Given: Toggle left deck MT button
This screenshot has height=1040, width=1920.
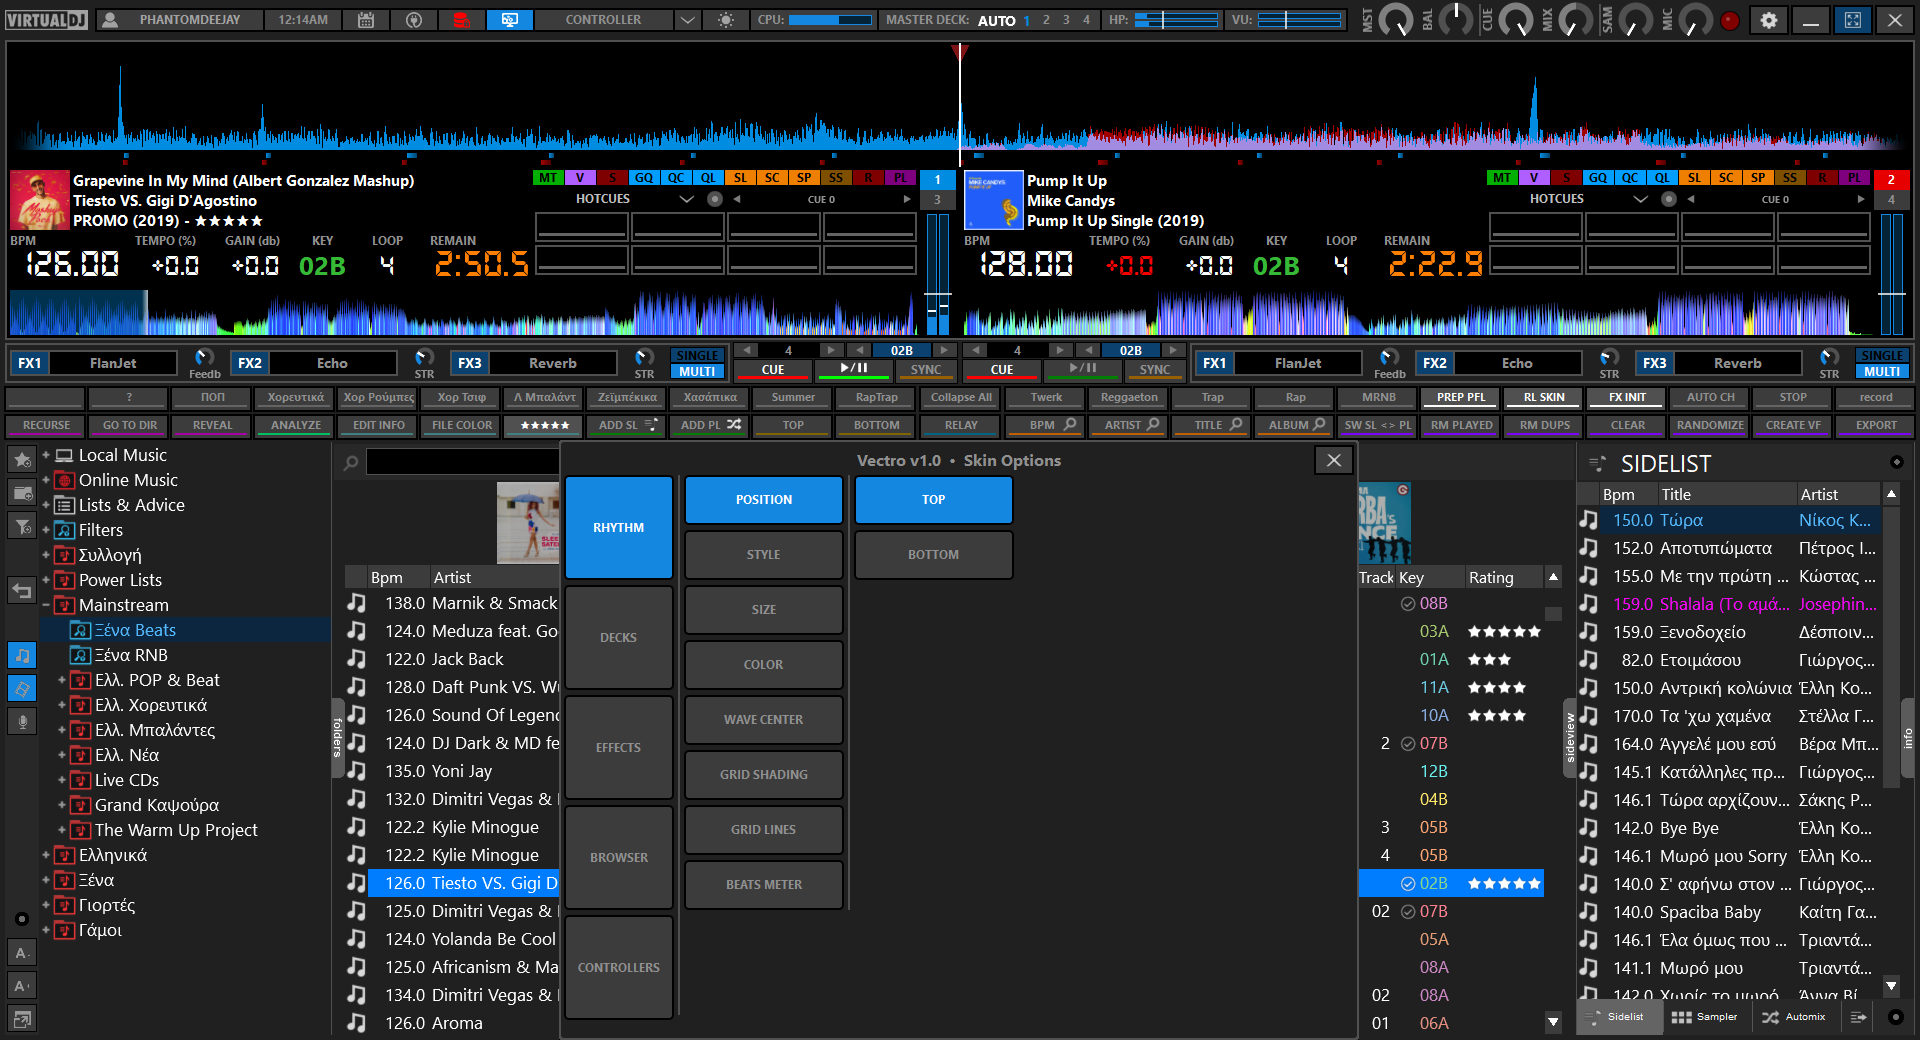Looking at the screenshot, I should (548, 178).
